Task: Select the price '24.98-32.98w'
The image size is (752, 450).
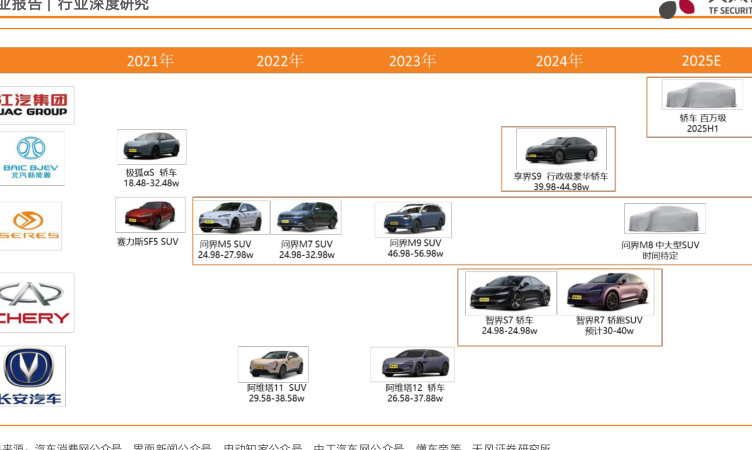Action: click(x=307, y=255)
